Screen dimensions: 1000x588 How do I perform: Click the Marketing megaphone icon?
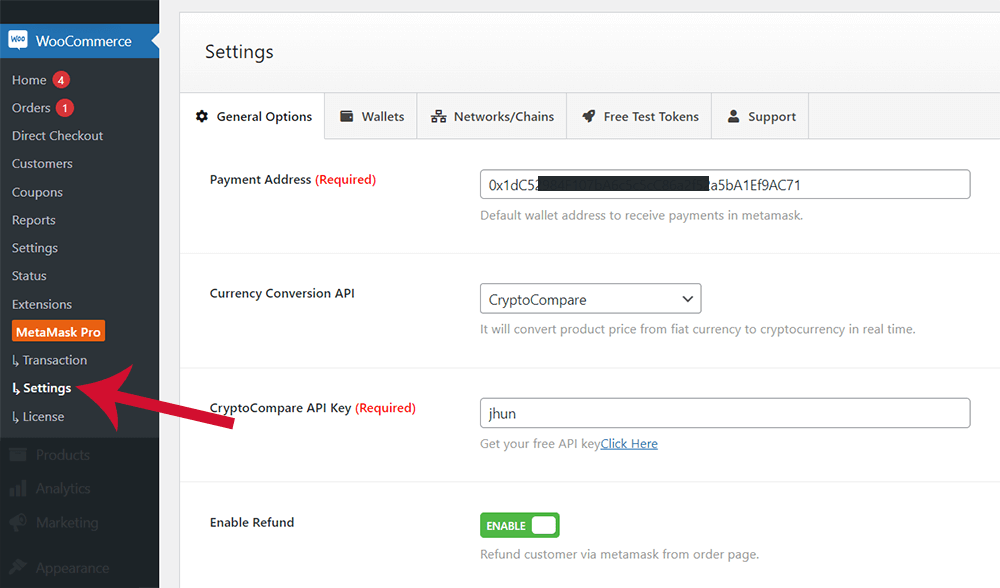(18, 522)
